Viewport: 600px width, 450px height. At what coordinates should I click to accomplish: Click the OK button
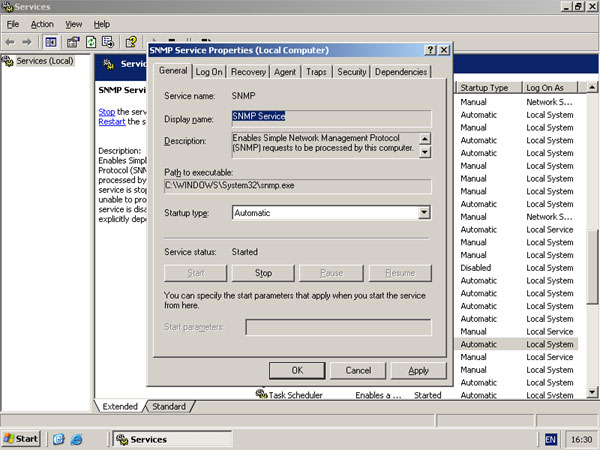click(x=297, y=370)
